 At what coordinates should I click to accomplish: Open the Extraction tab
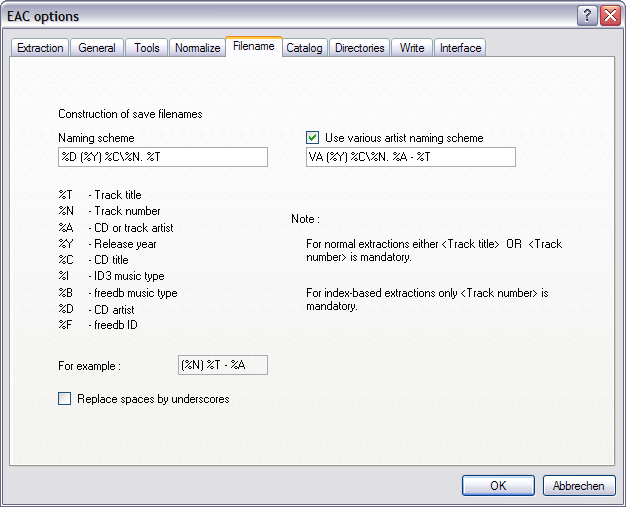pyautogui.click(x=40, y=48)
